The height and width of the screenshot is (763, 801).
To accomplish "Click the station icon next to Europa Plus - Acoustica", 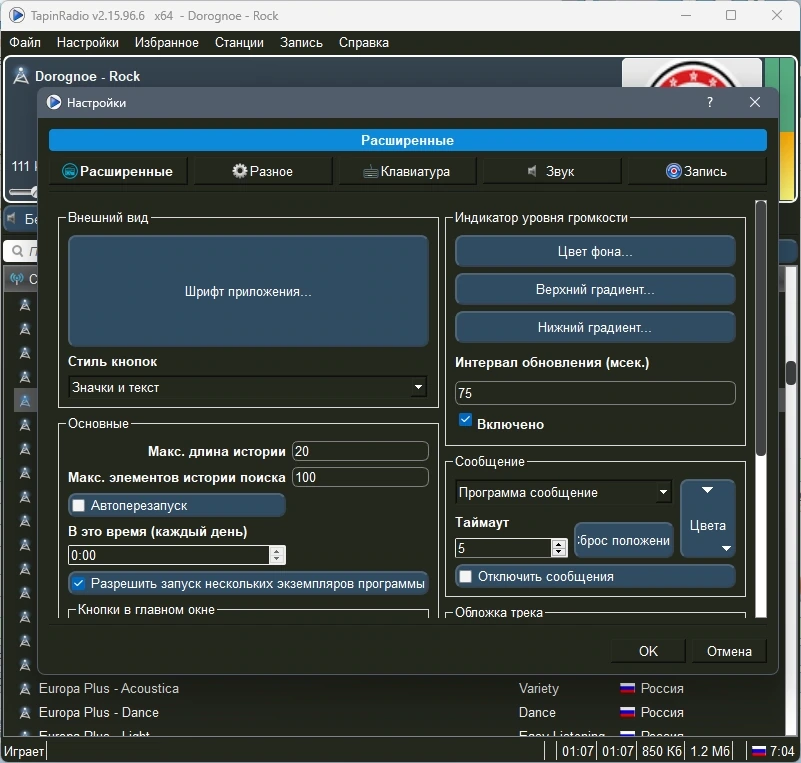I will [x=25, y=688].
